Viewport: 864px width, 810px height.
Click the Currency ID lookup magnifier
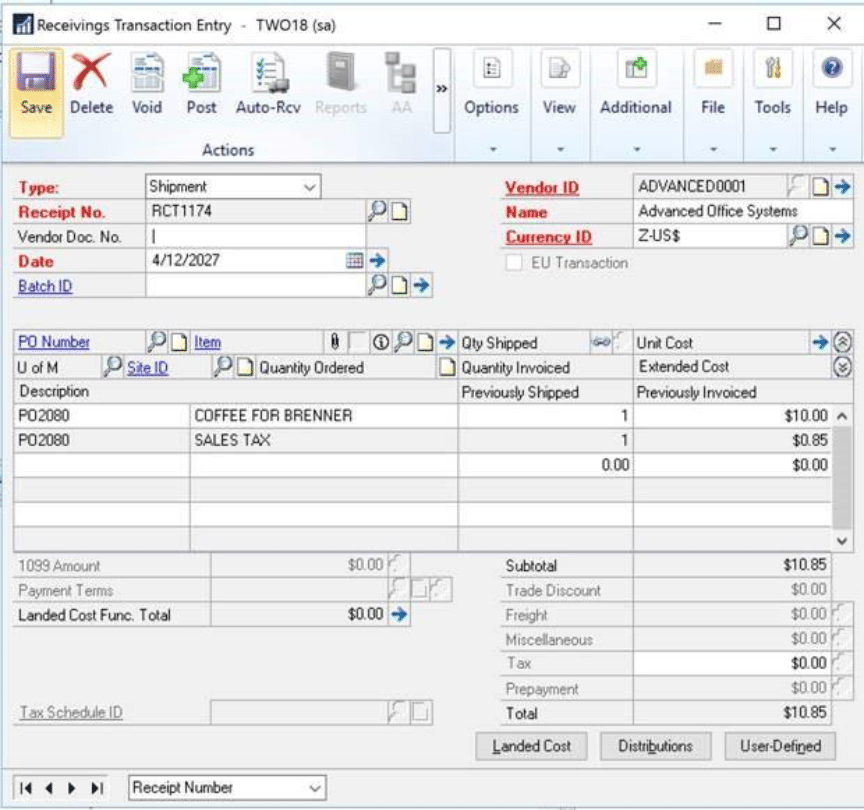point(799,236)
